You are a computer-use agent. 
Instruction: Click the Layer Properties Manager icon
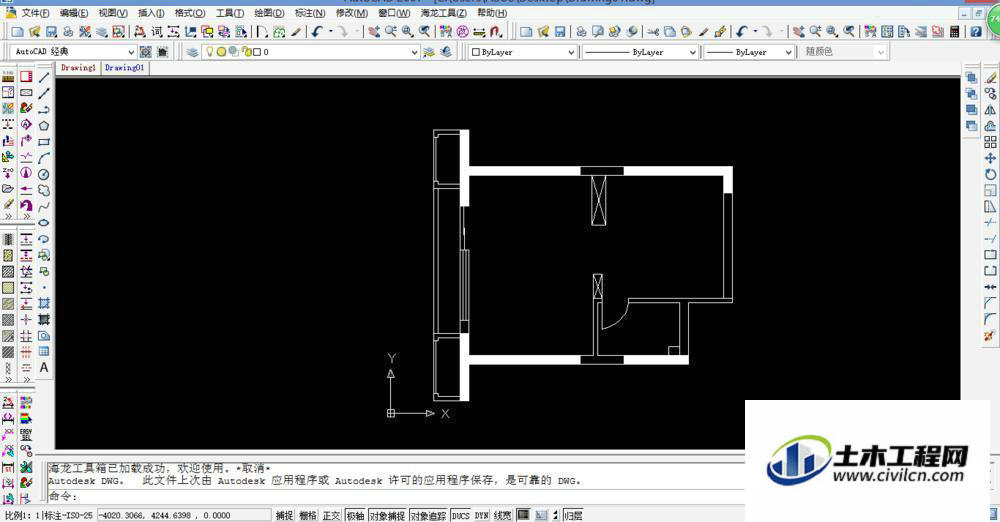point(192,52)
